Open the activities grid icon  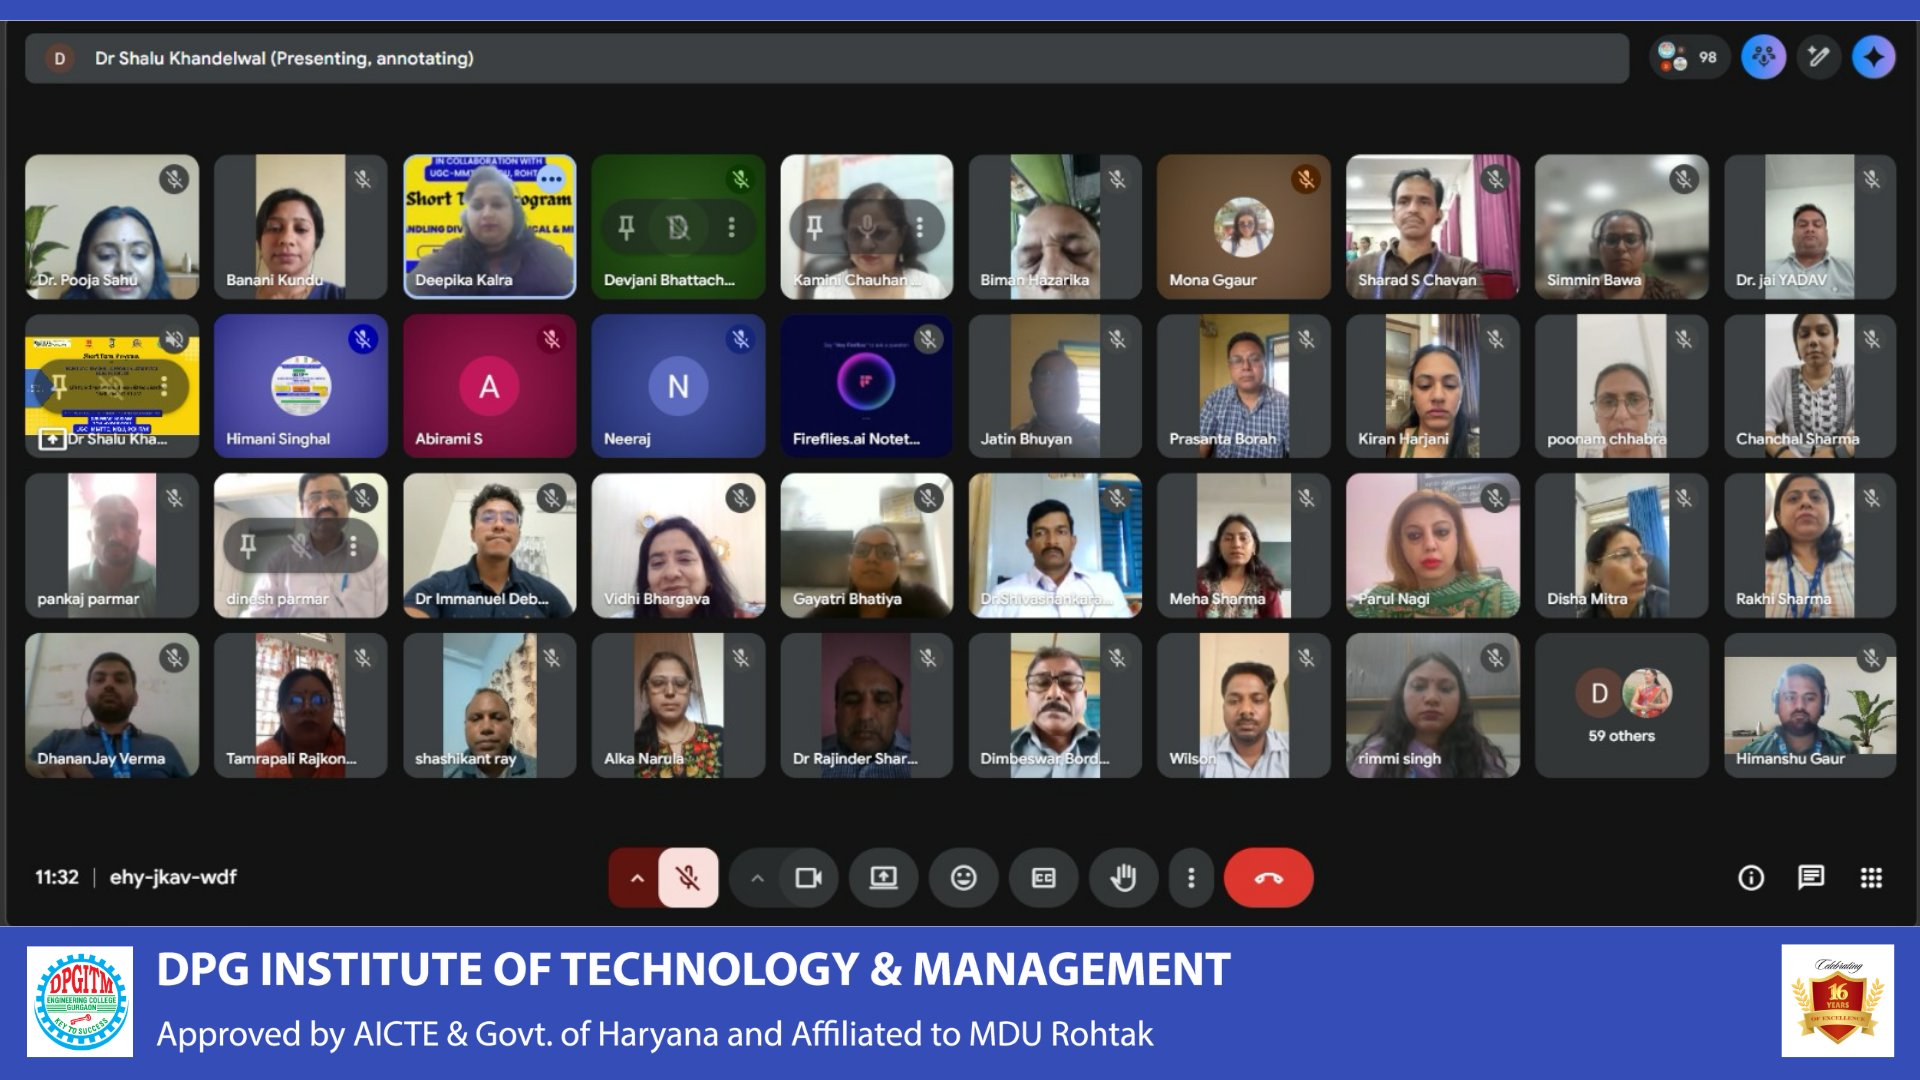point(1871,878)
